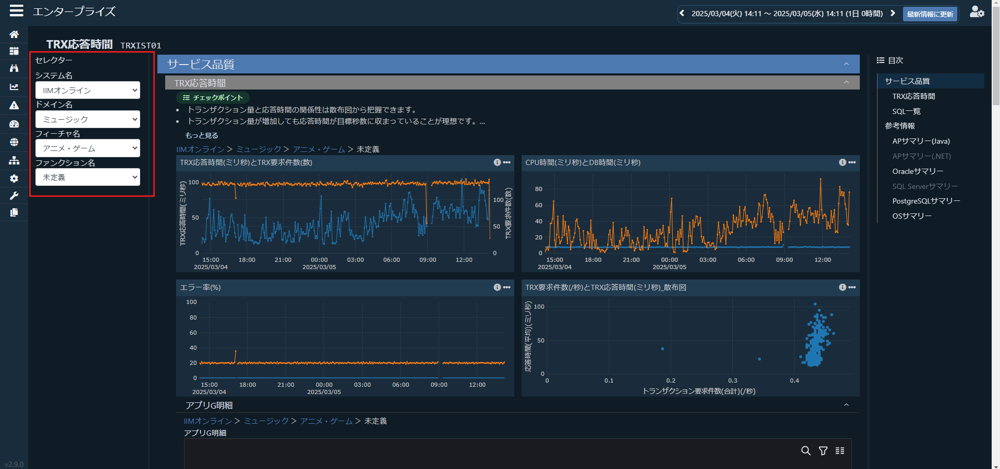Open the binoculars search icon in sidebar
Image resolution: width=1000 pixels, height=469 pixels.
14,68
